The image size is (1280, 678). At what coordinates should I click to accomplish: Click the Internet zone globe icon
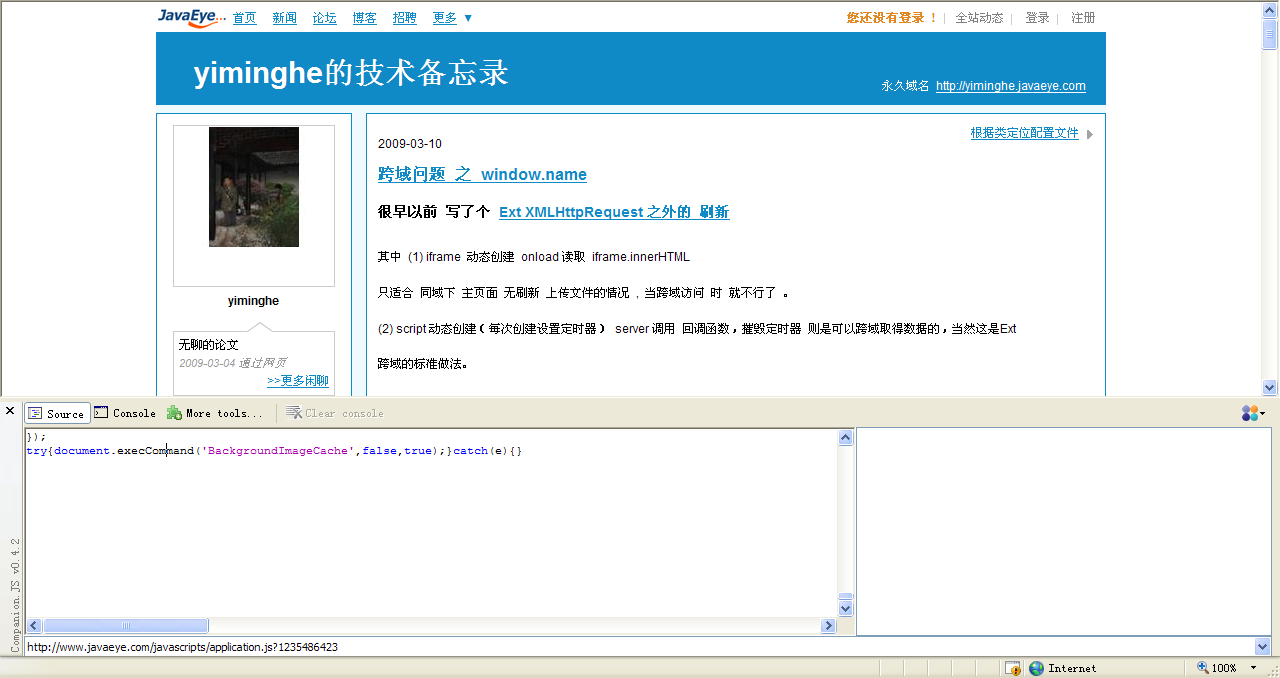tap(1036, 668)
